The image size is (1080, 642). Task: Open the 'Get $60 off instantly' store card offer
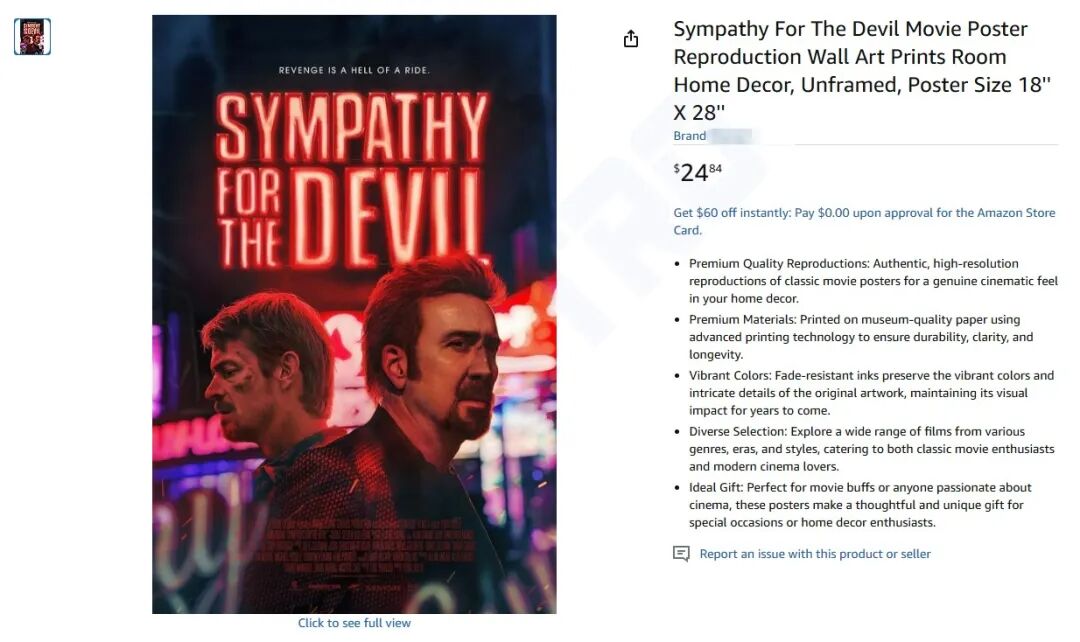864,221
